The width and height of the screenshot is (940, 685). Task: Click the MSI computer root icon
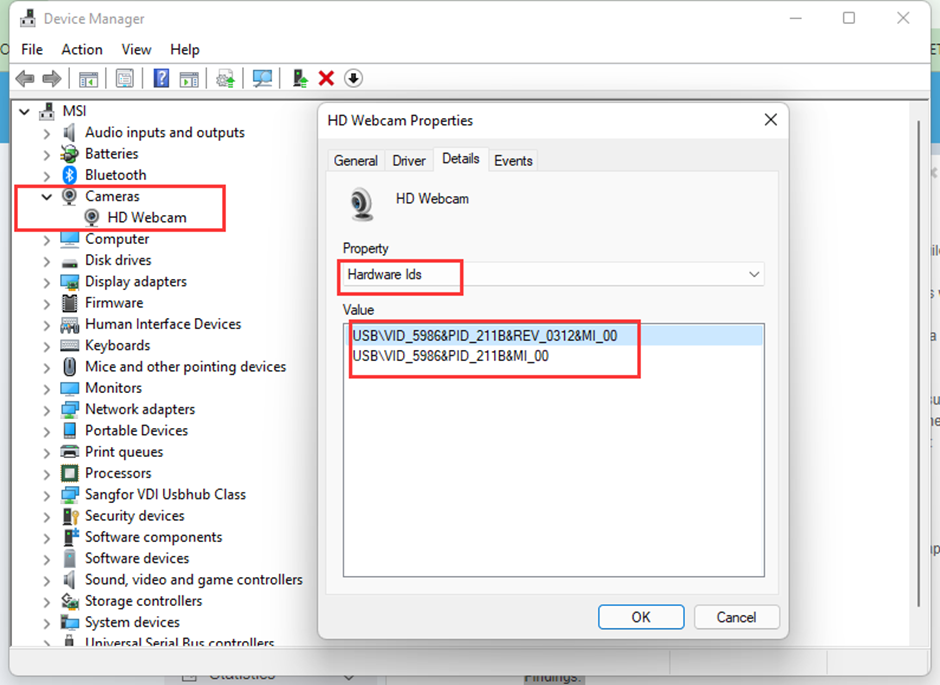(47, 111)
